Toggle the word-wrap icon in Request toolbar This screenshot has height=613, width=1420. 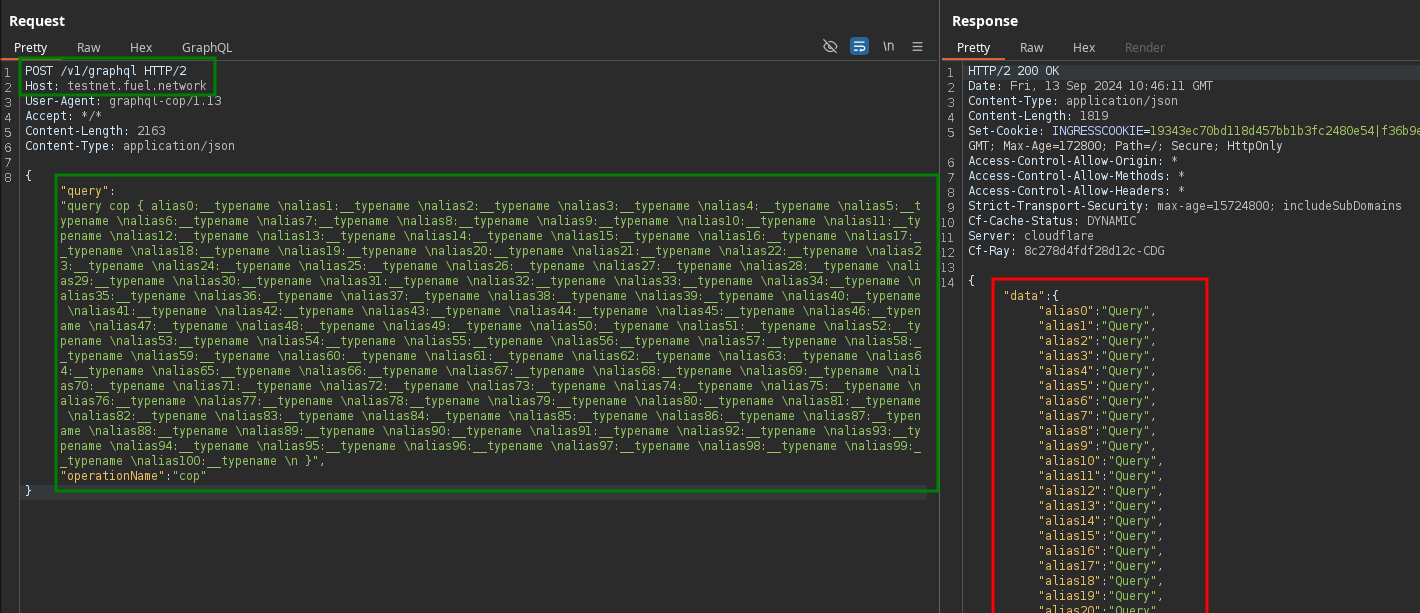(859, 47)
